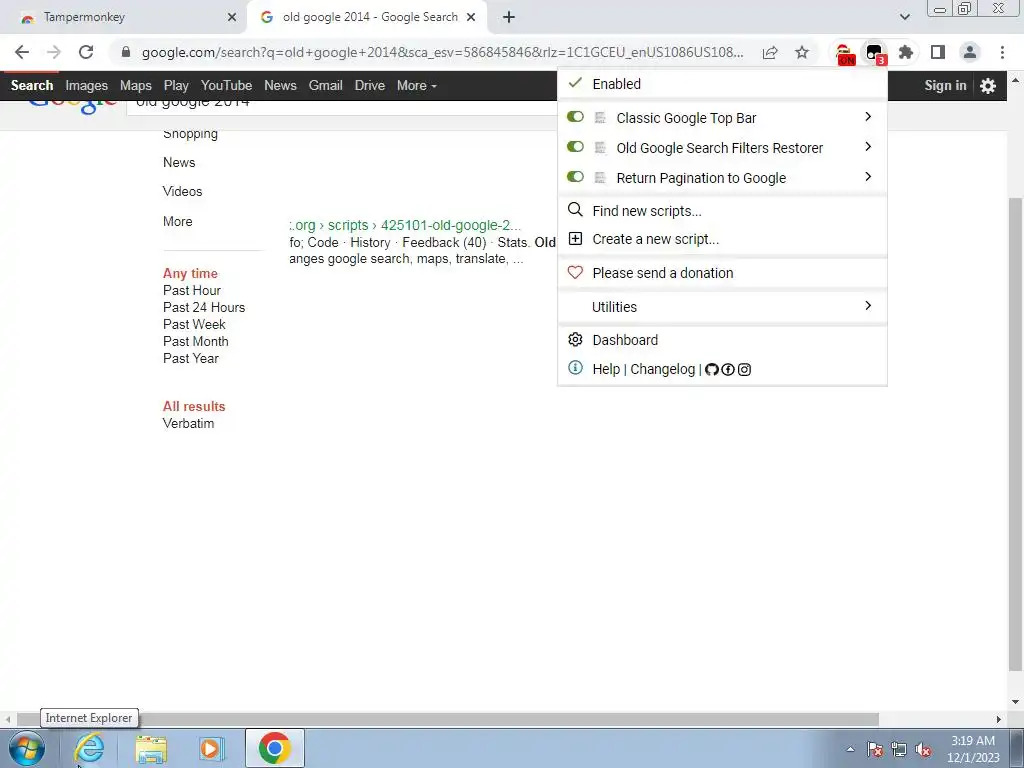This screenshot has height=768, width=1024.
Task: Click the Chrome taskbar icon
Action: [274, 748]
